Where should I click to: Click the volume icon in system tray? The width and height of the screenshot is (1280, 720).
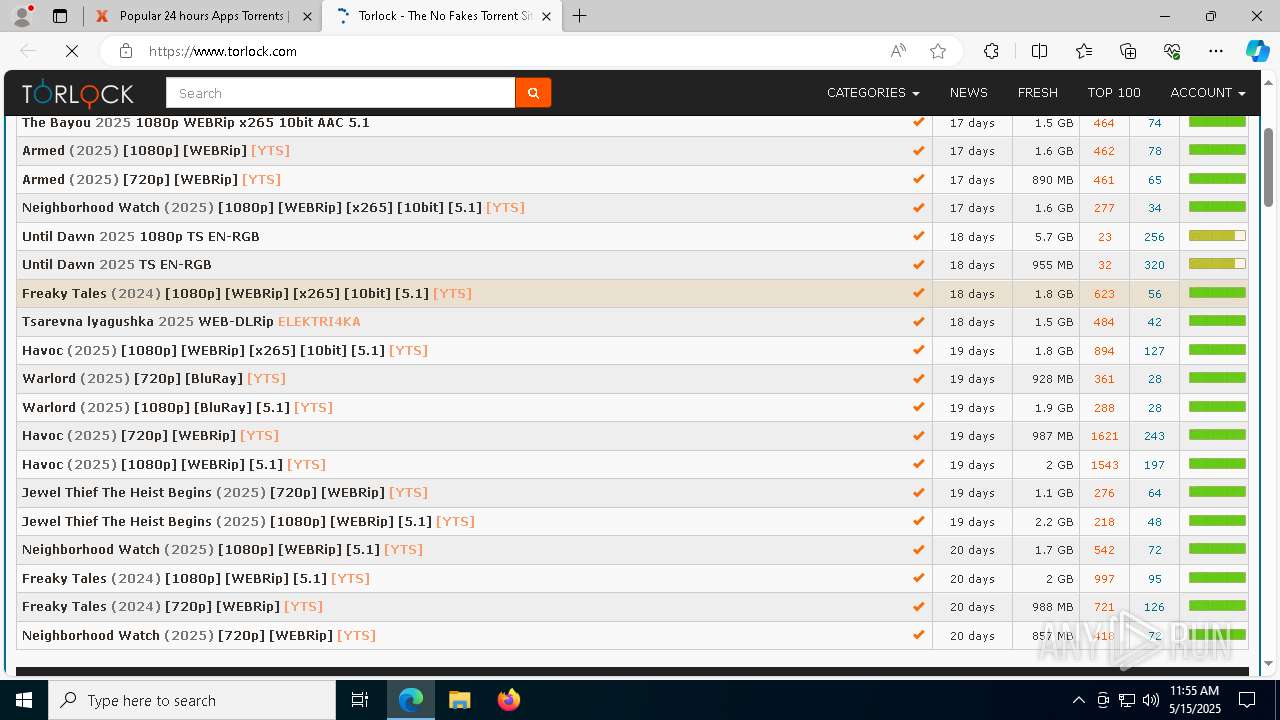[1150, 700]
